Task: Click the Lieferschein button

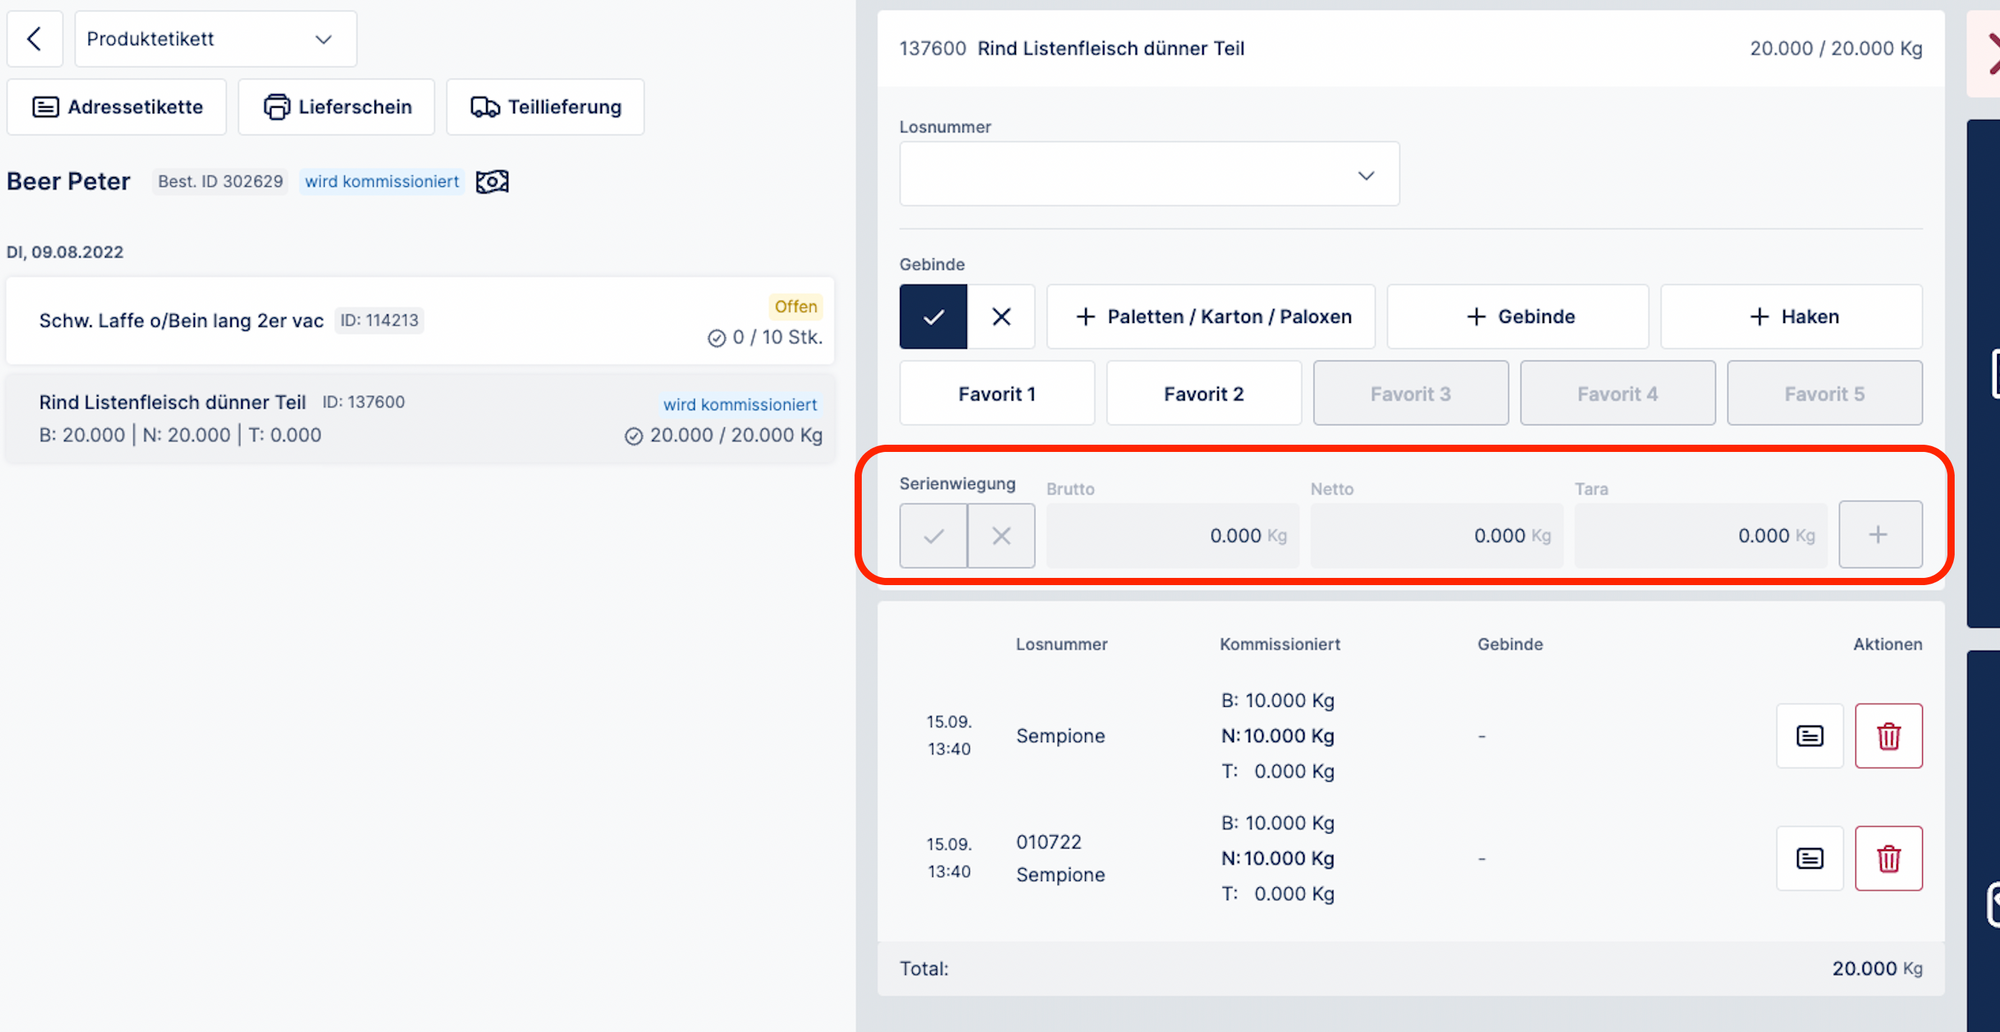Action: pyautogui.click(x=337, y=107)
